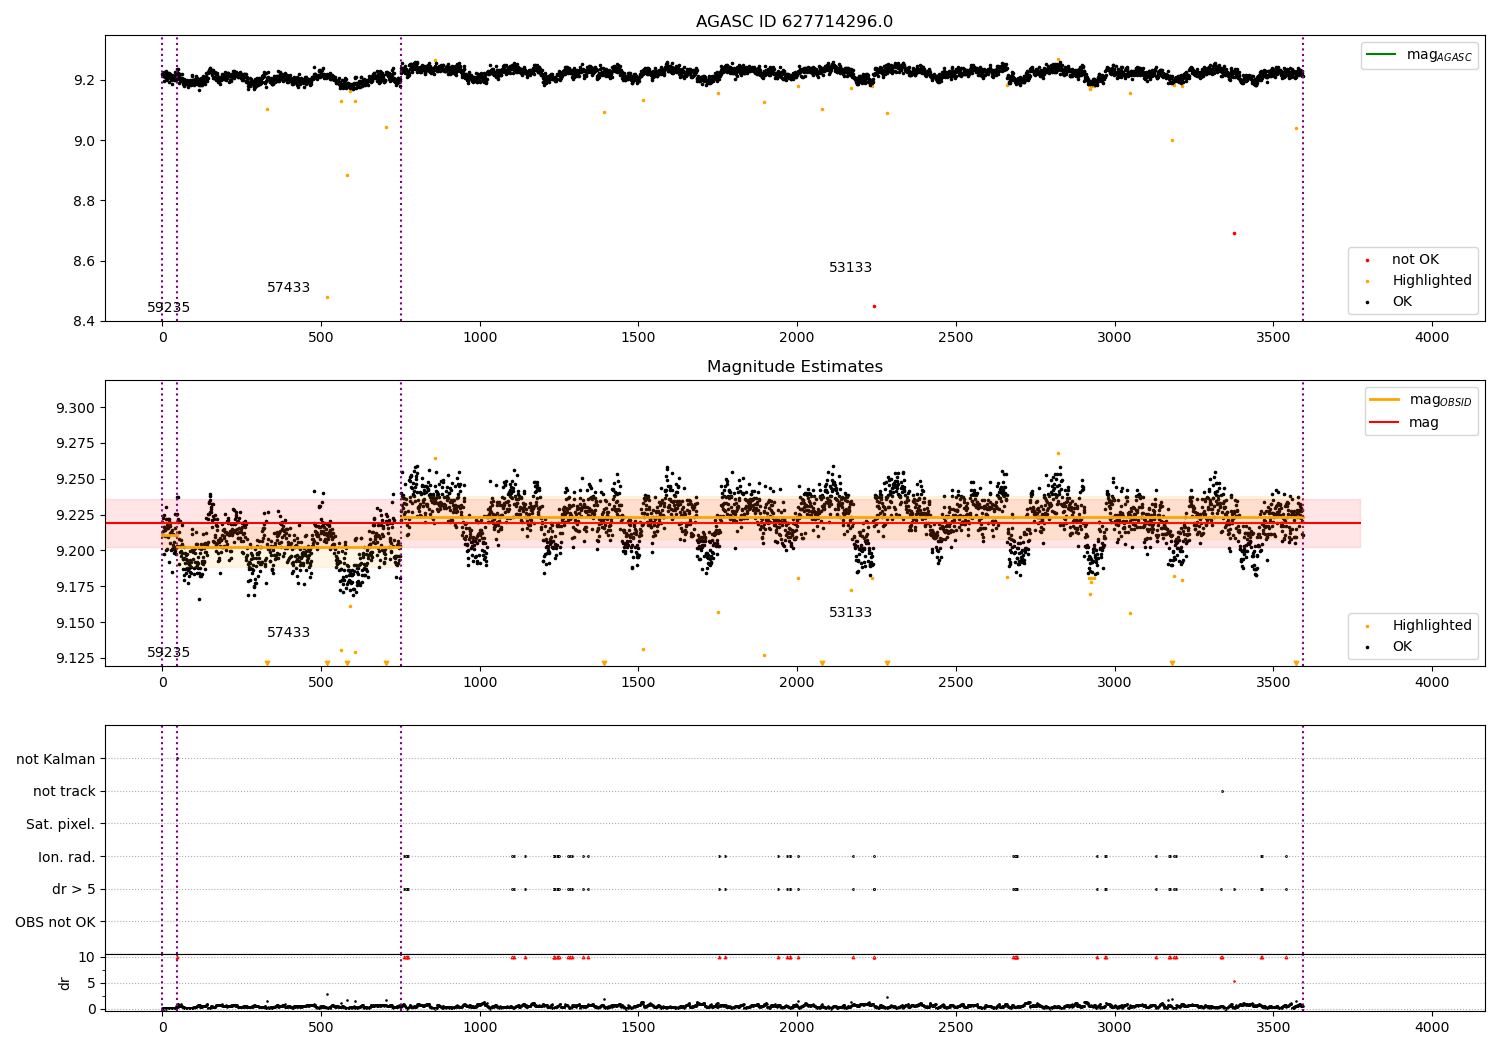
Task: Click the 4000 x-tick of the bottom plot
Action: [1432, 1027]
